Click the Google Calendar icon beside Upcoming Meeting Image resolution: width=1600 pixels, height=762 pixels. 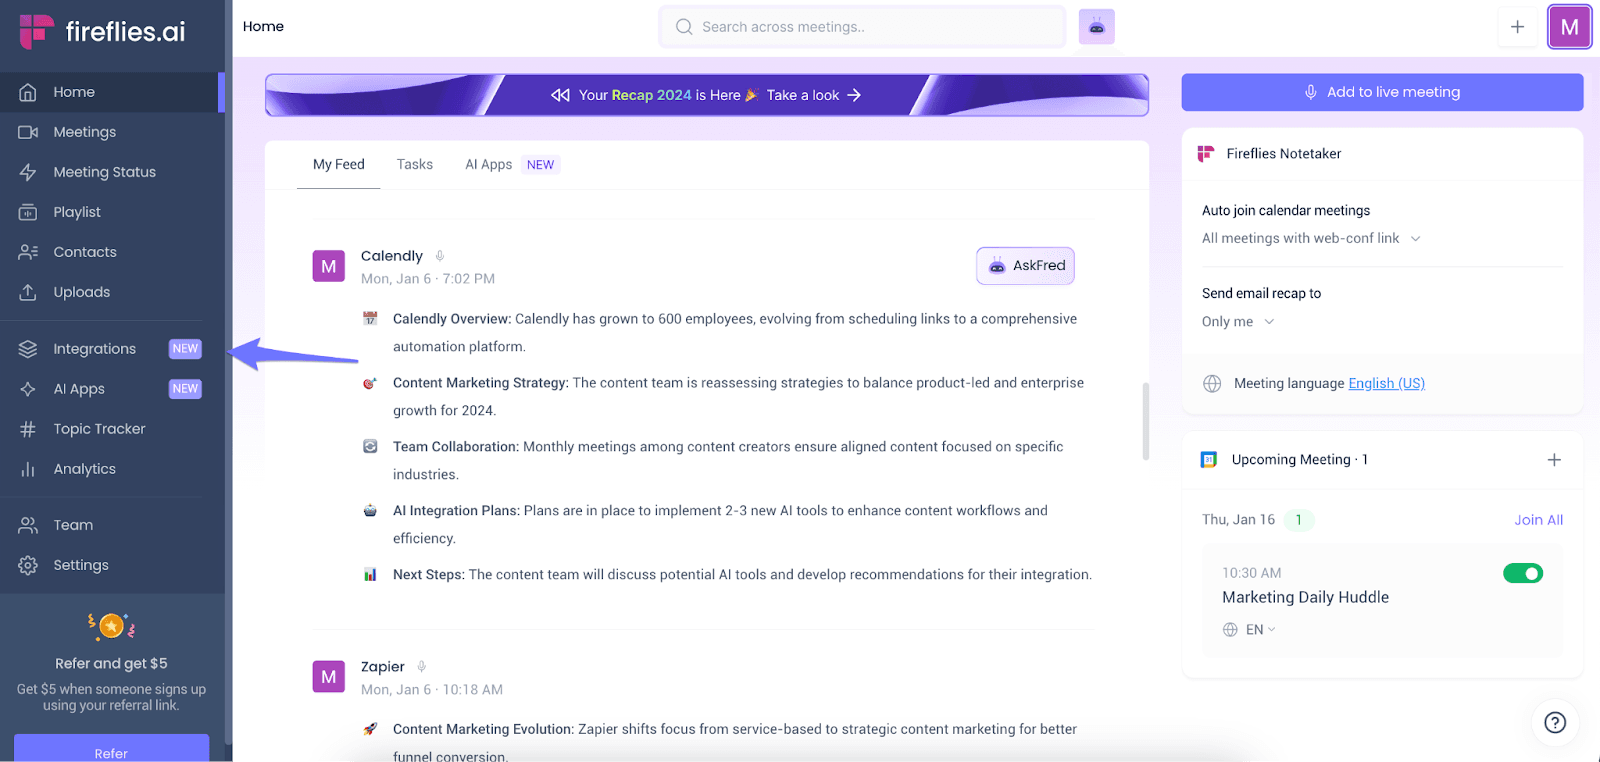coord(1209,460)
